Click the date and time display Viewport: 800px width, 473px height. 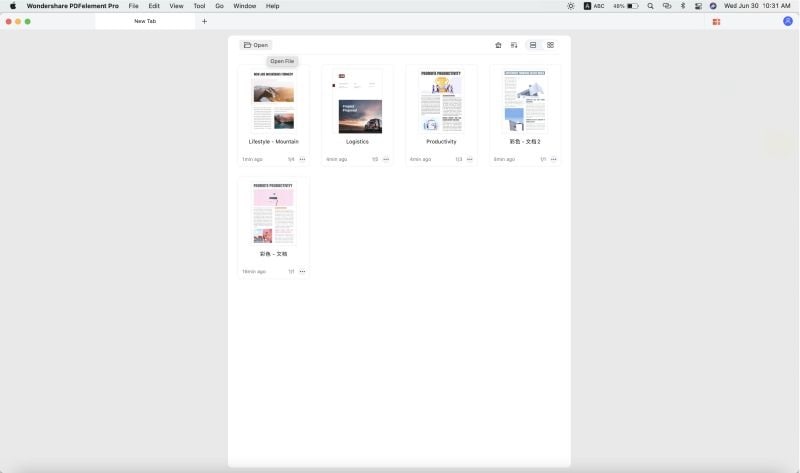point(757,6)
